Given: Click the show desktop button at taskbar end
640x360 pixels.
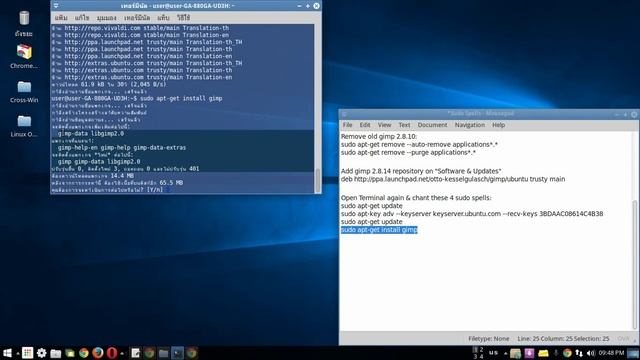Looking at the screenshot, I should [x=633, y=353].
